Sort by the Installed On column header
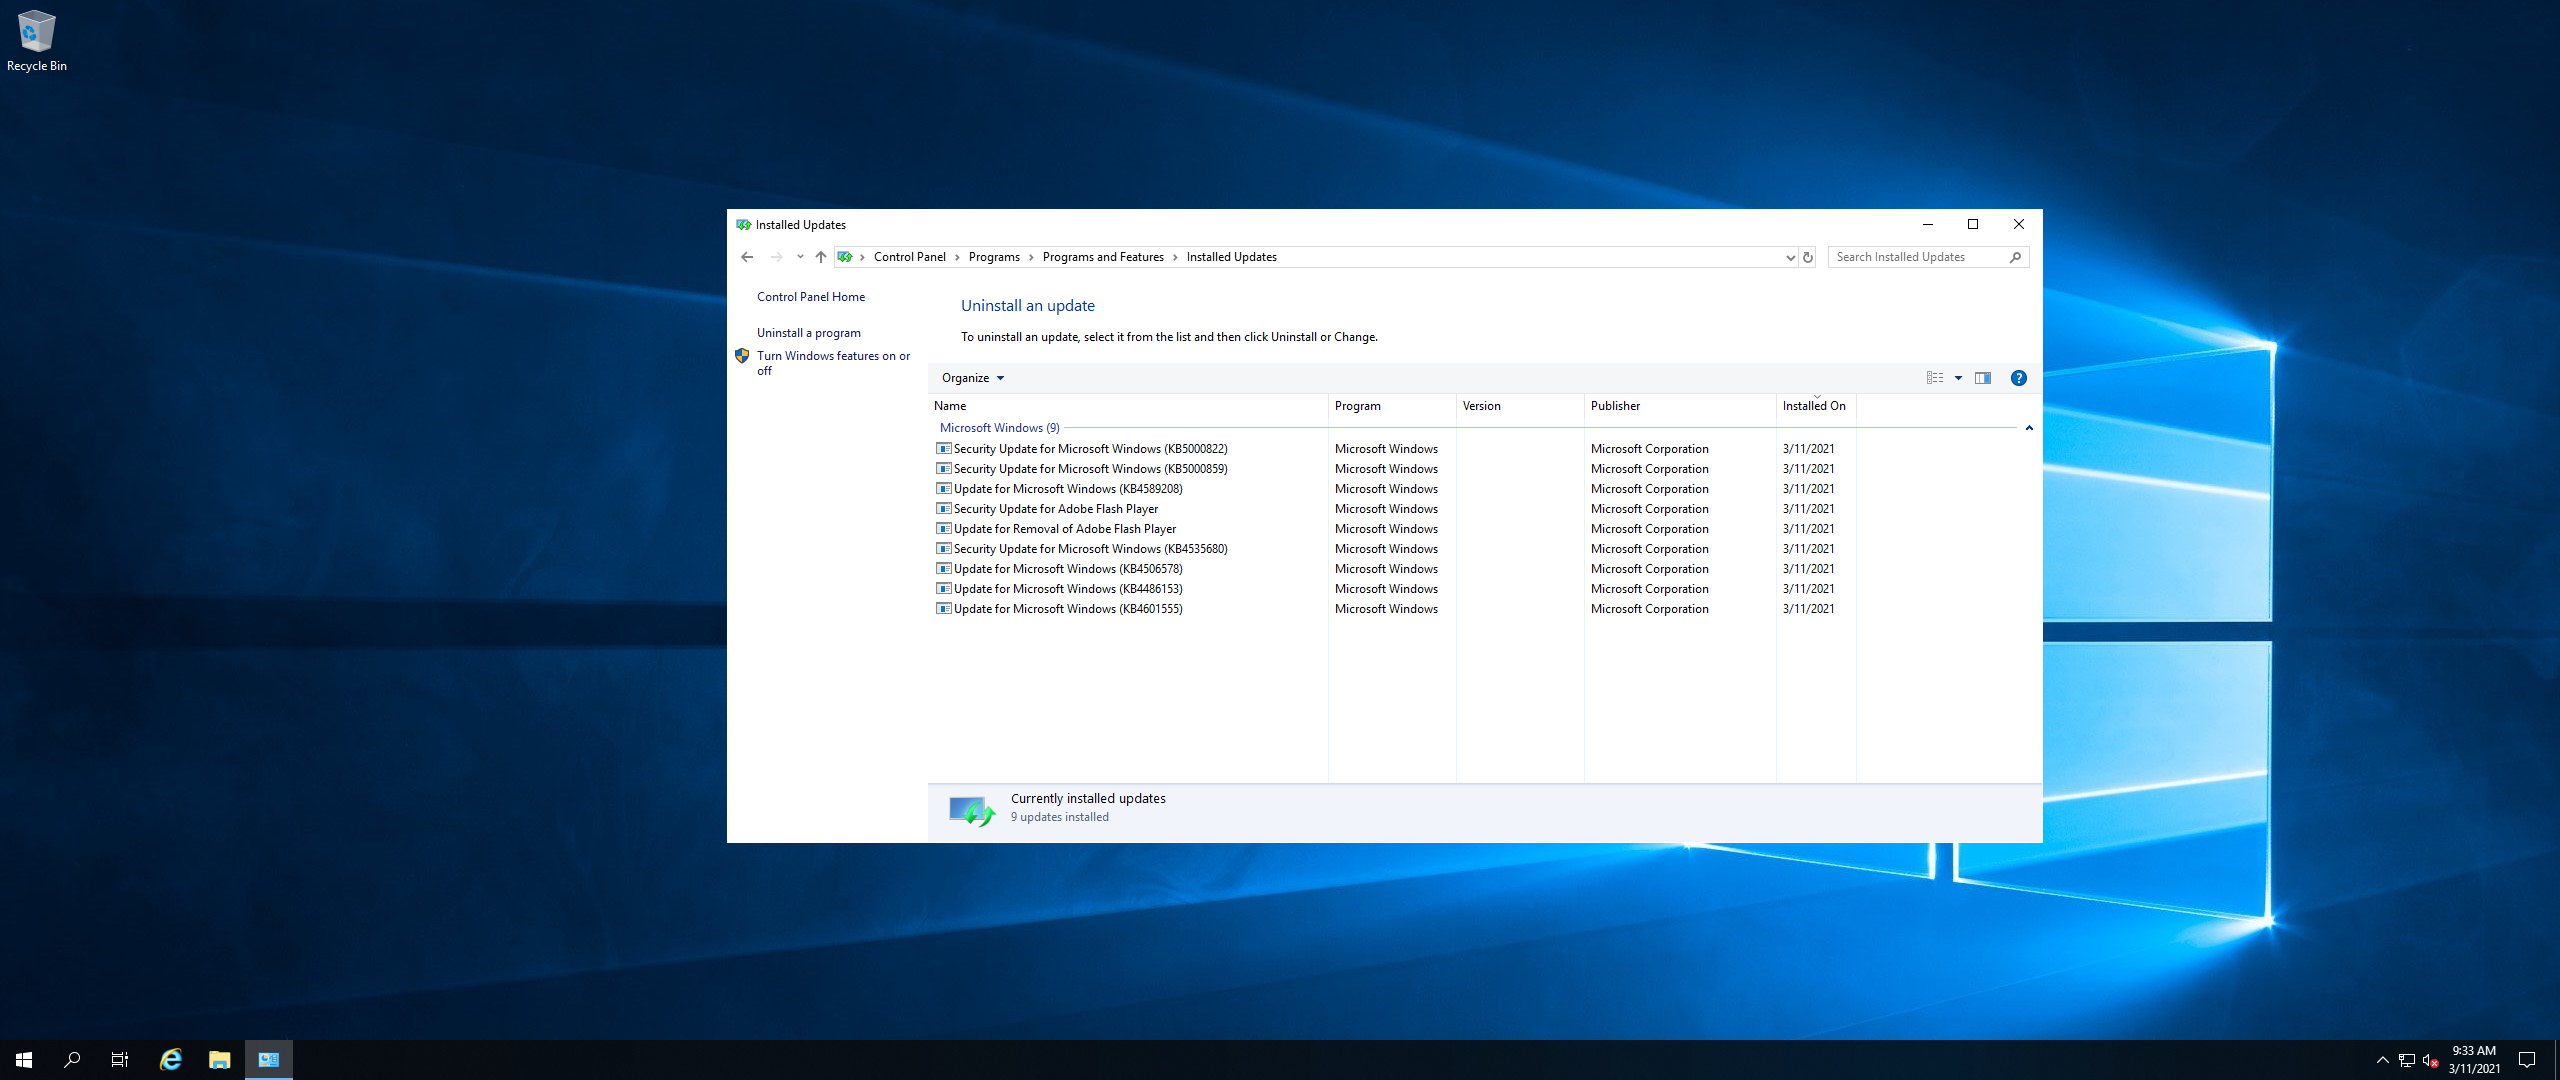Screen dimensions: 2560x1080 pyautogui.click(x=1816, y=406)
